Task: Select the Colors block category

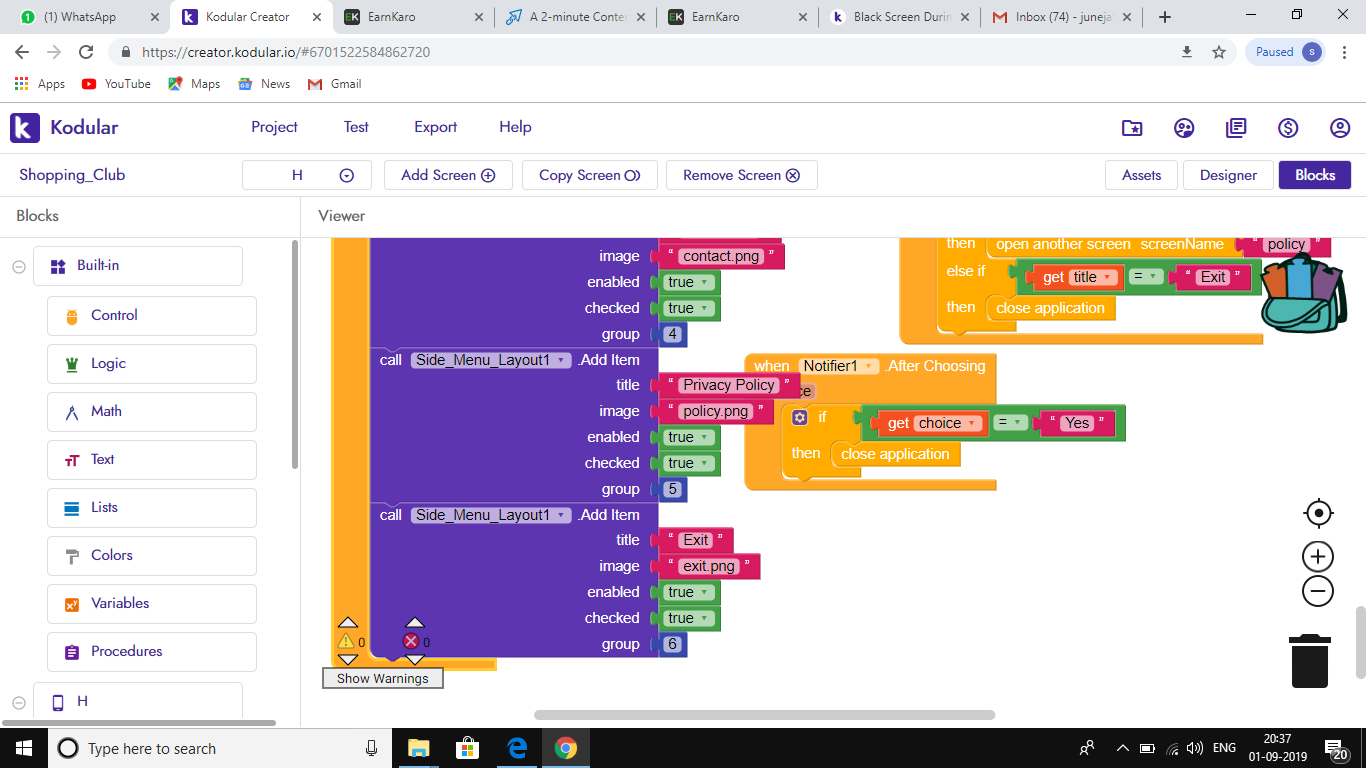Action: tap(111, 555)
